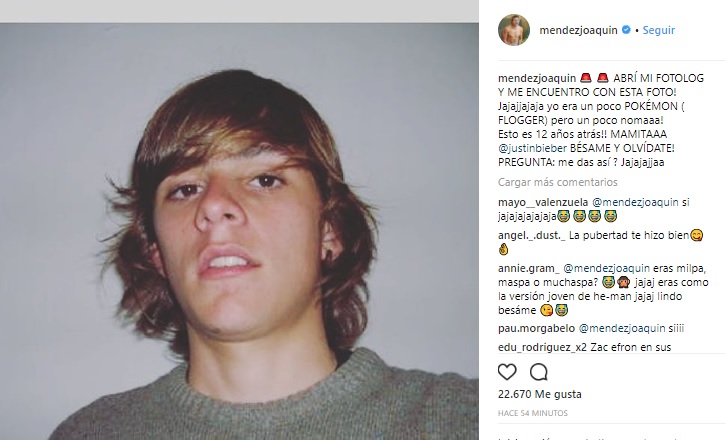Viewport: 726px width, 440px height.
Task: Click the heart like icon
Action: point(508,372)
